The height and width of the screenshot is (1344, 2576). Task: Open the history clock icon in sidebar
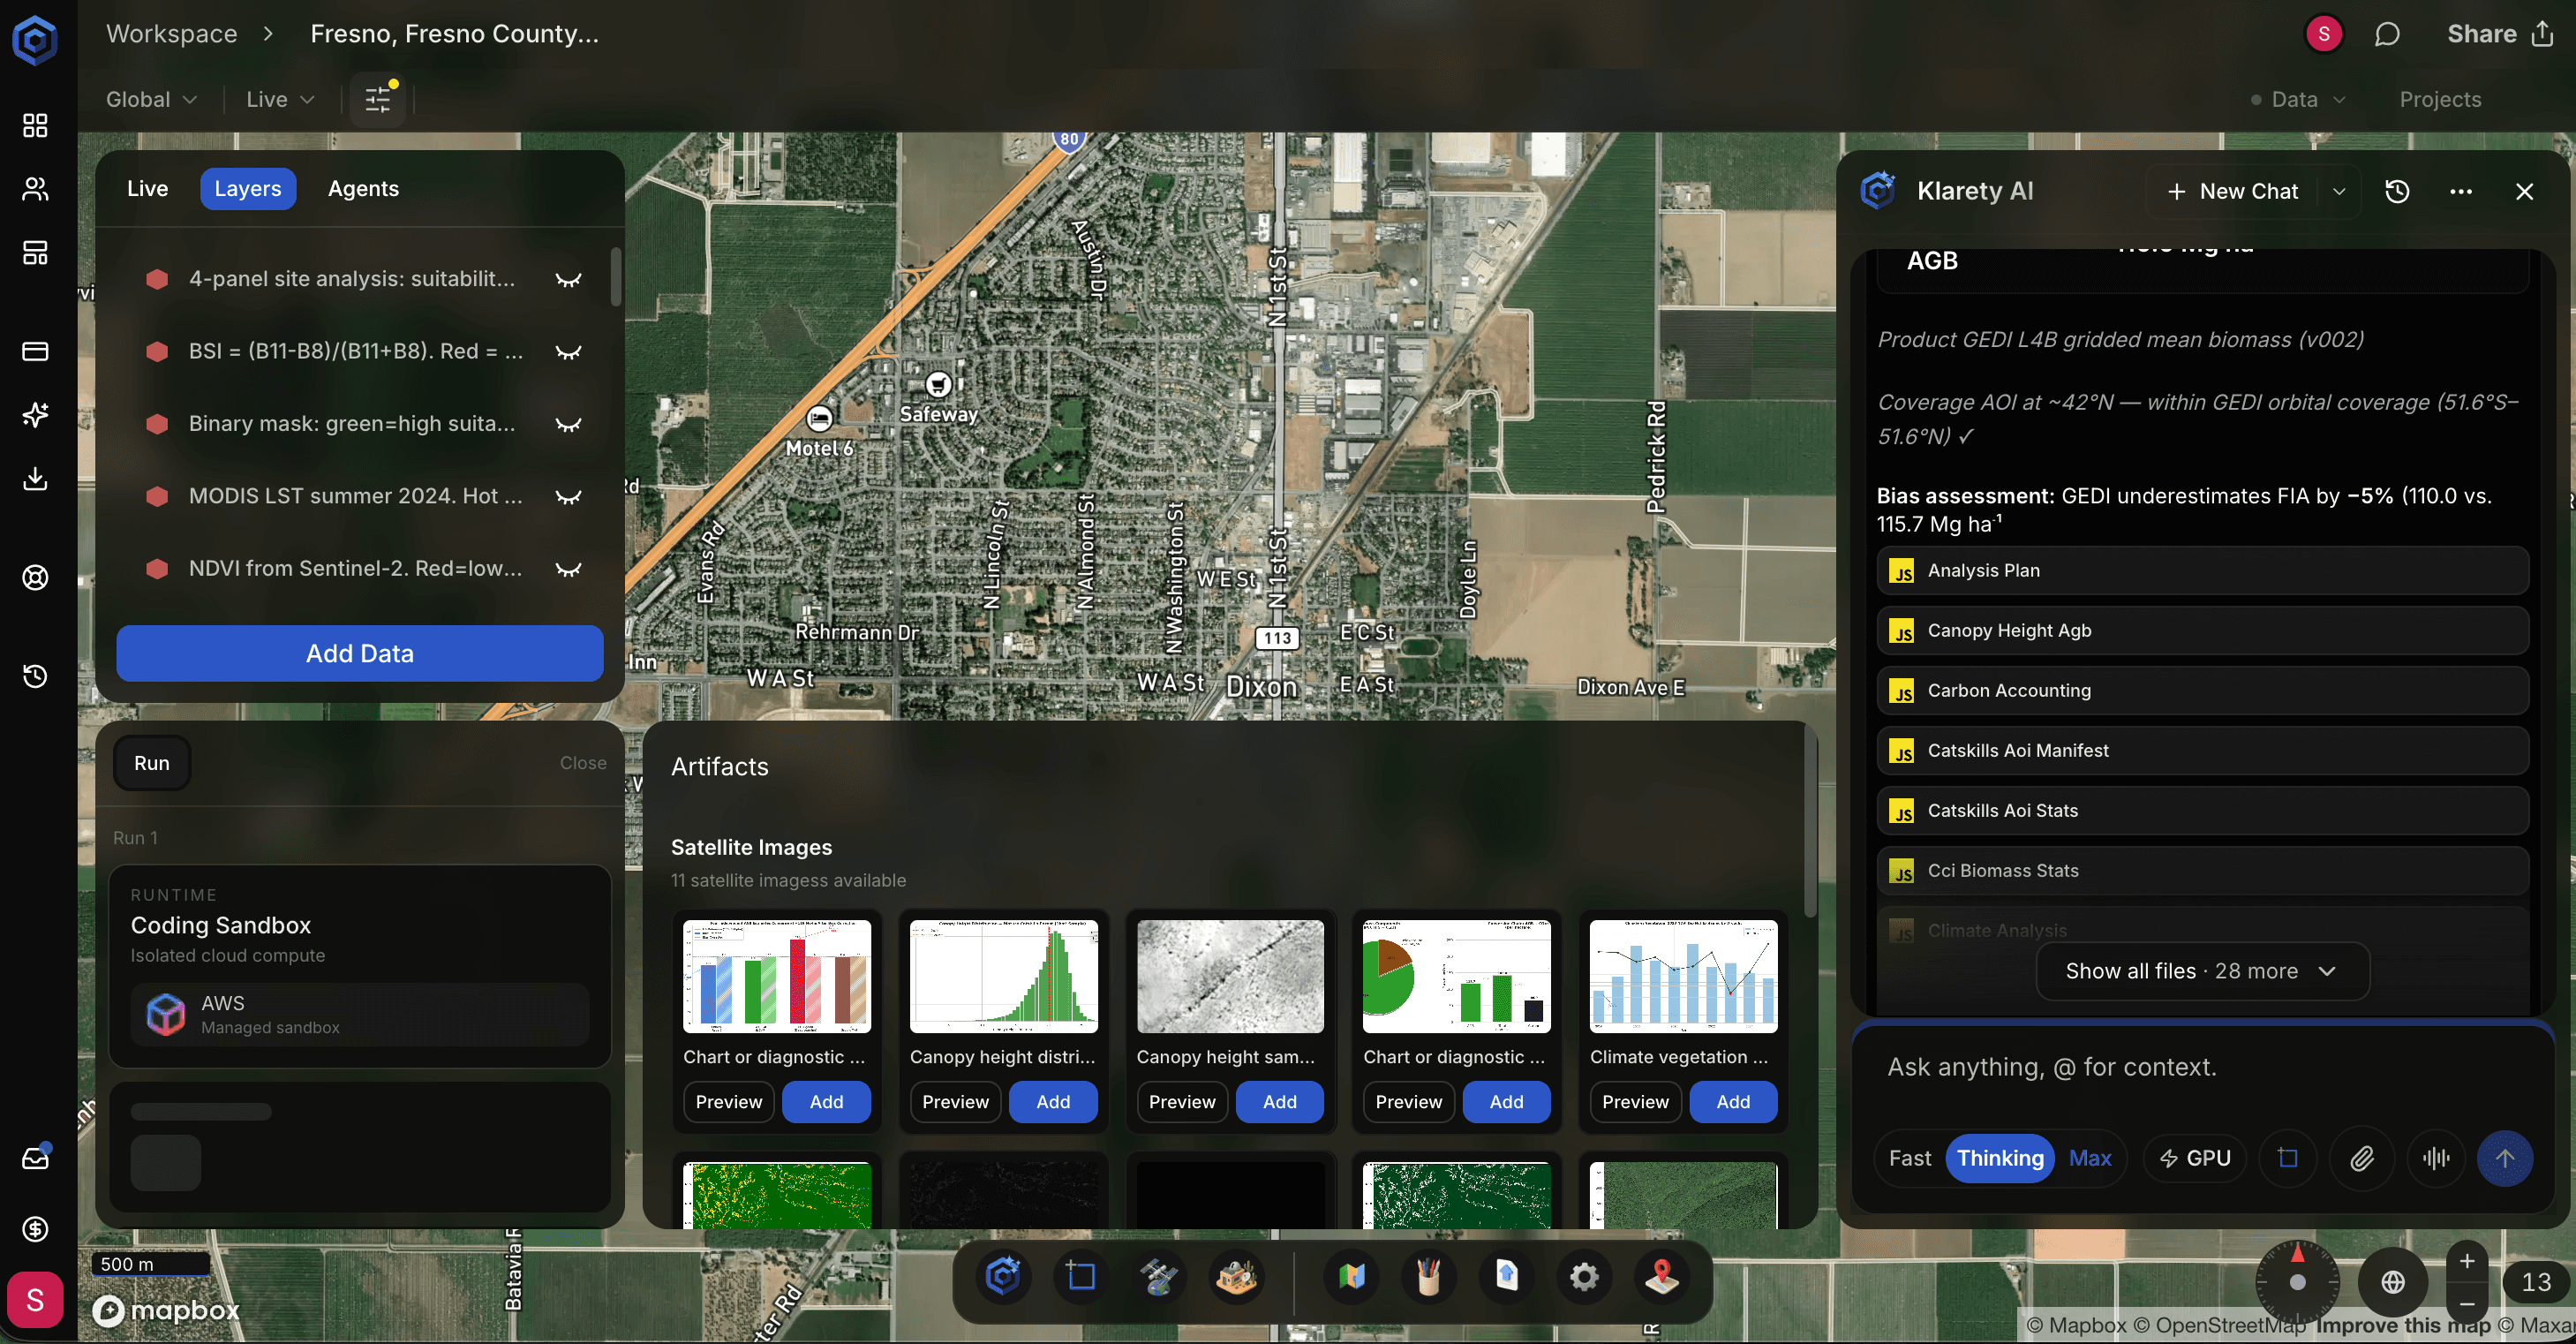click(35, 676)
